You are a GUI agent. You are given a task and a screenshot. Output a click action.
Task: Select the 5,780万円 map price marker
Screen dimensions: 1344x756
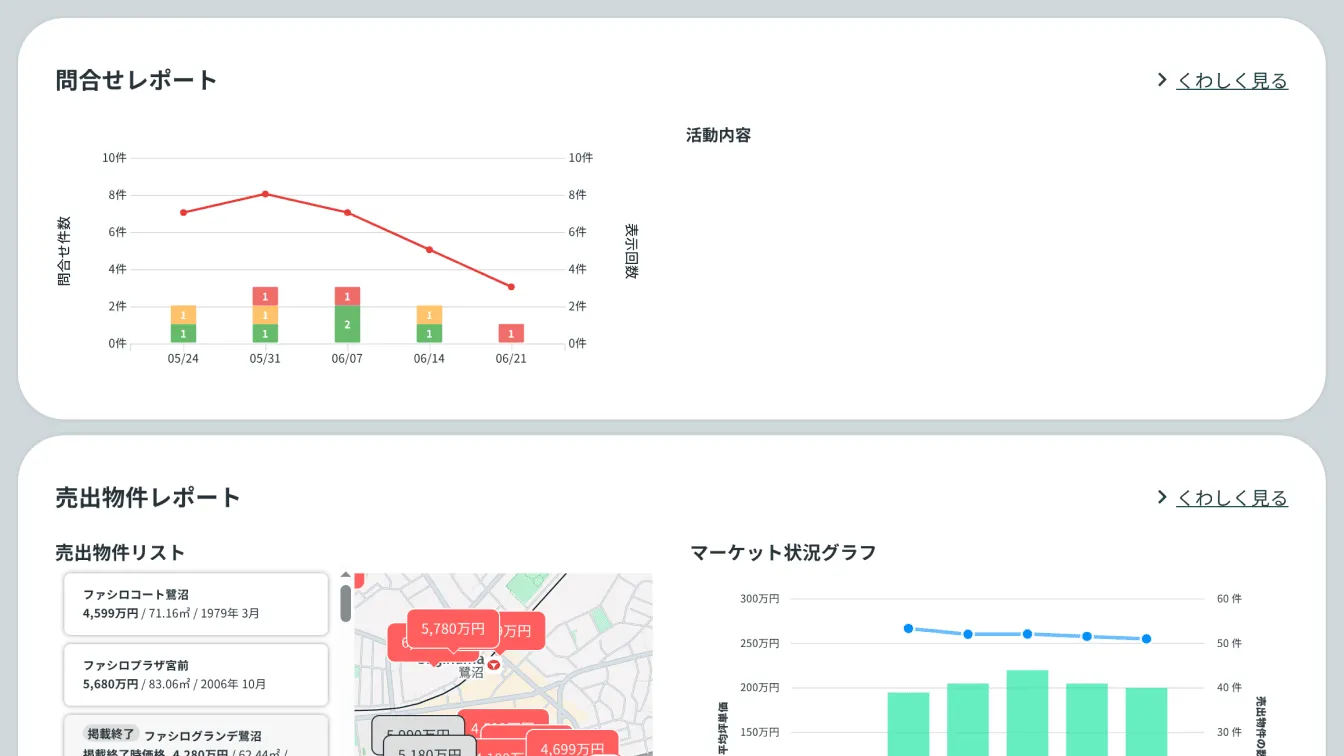click(453, 630)
